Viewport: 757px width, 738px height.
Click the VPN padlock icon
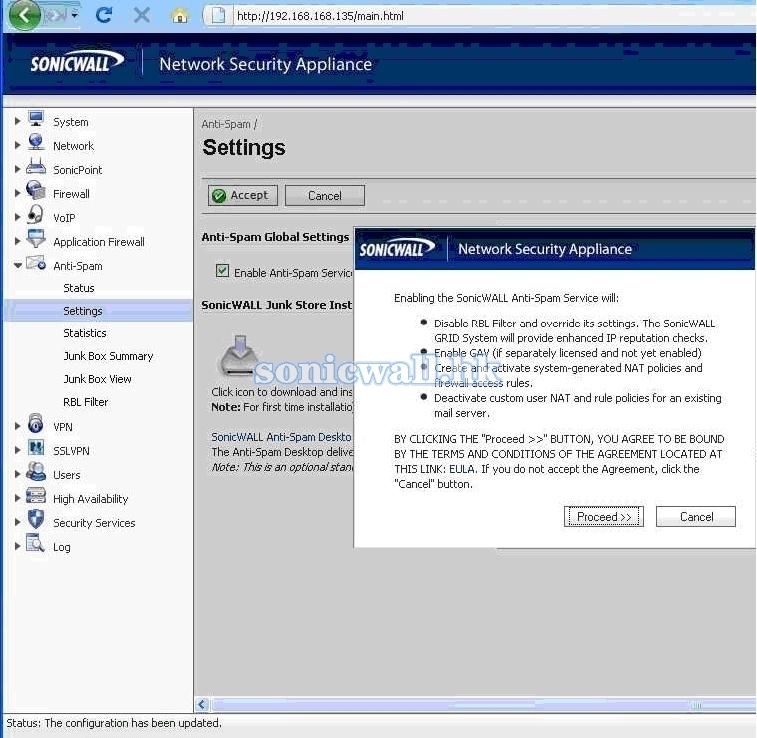point(36,423)
